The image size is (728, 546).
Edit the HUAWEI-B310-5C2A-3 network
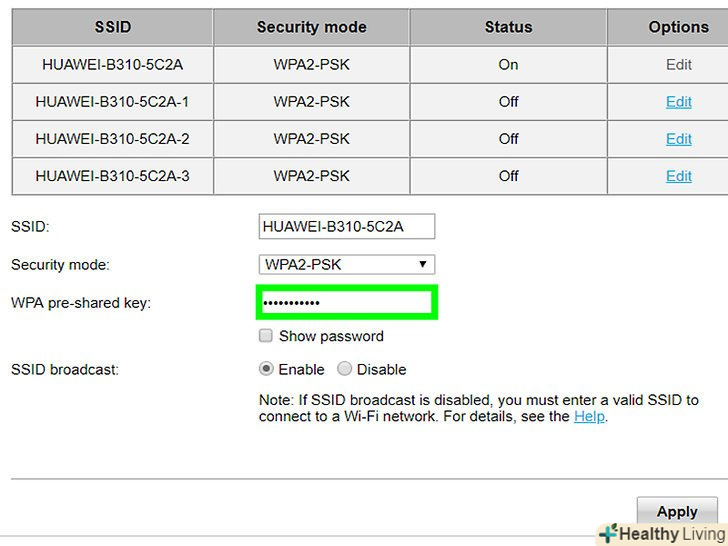coord(679,175)
